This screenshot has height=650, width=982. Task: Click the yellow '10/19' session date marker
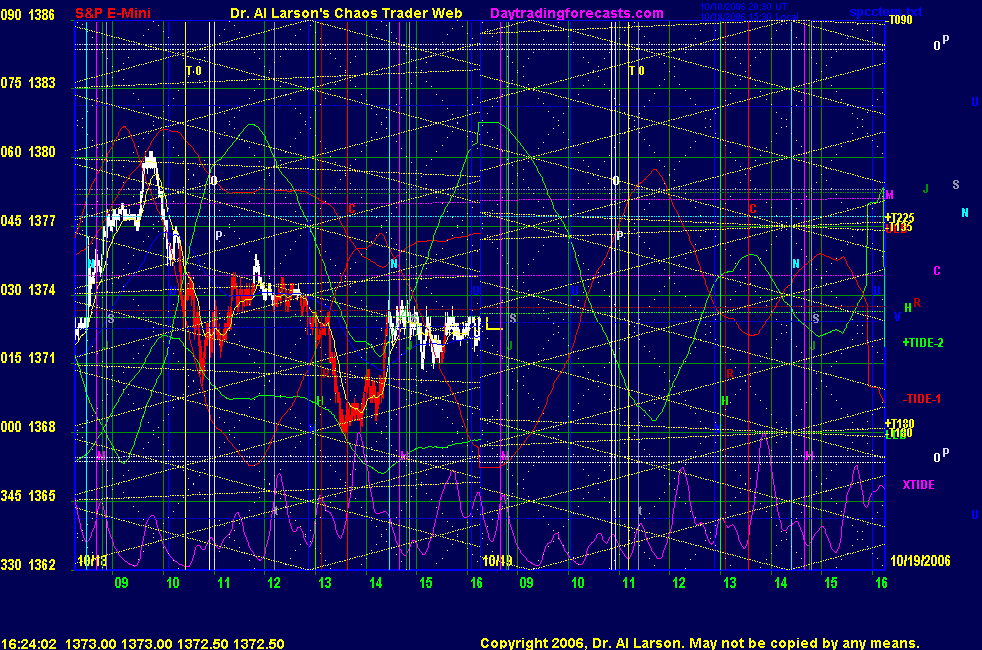pyautogui.click(x=497, y=560)
